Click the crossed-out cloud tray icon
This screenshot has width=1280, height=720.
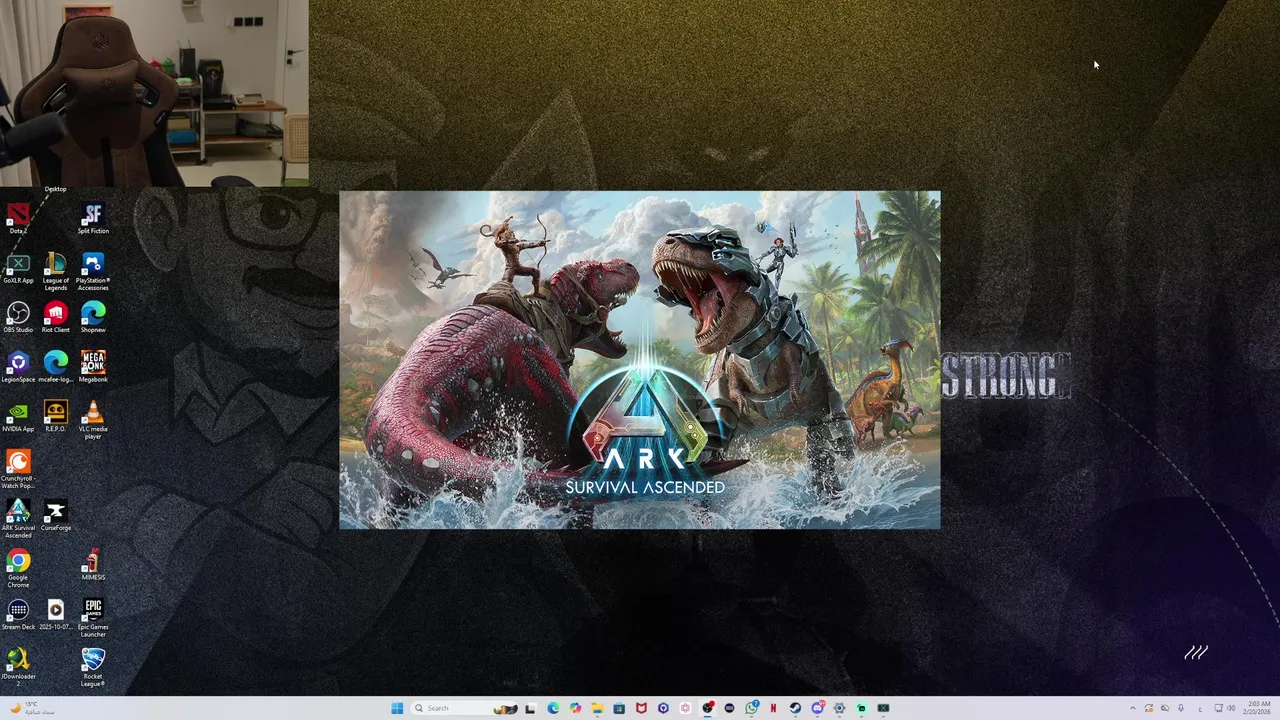point(1165,708)
